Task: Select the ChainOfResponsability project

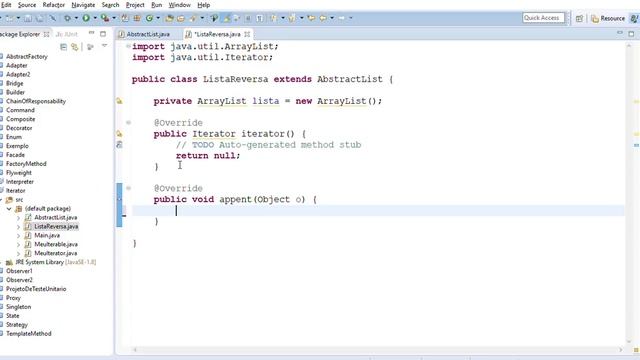Action: tap(36, 101)
